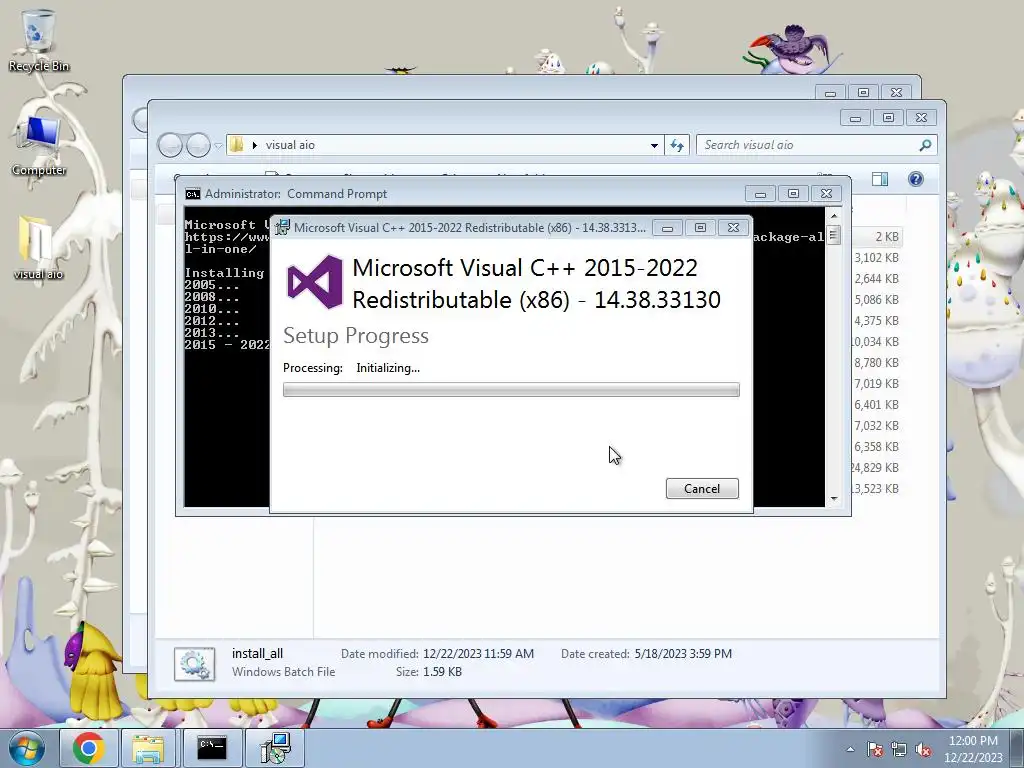Click the 2 KB file size entry
Screen dimensions: 1024x768
pos(887,236)
